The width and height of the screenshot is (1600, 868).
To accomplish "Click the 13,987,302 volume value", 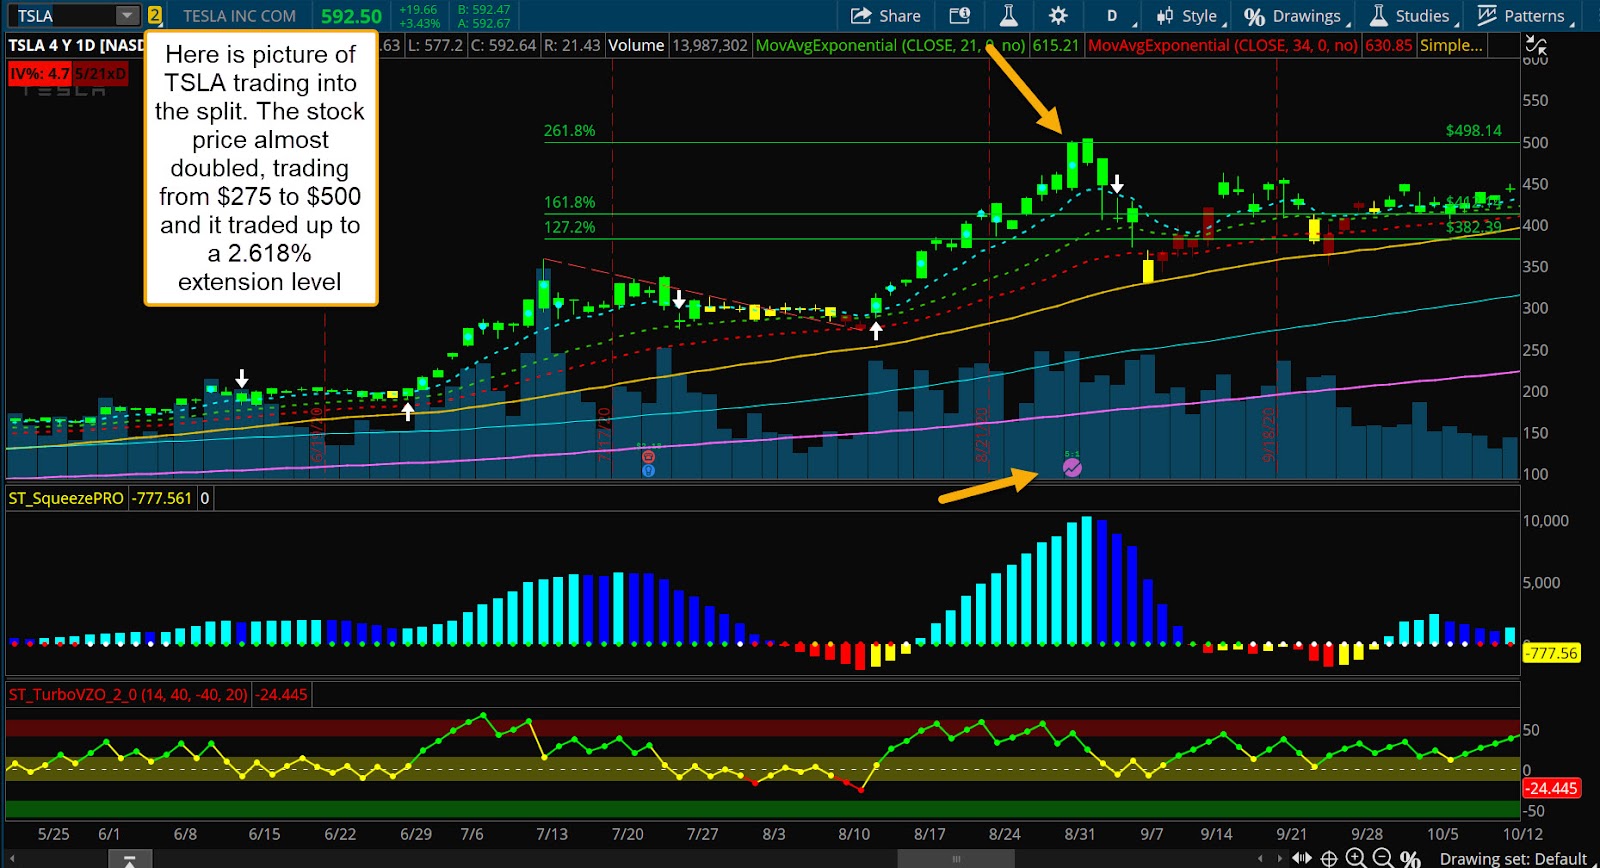I will click(710, 45).
